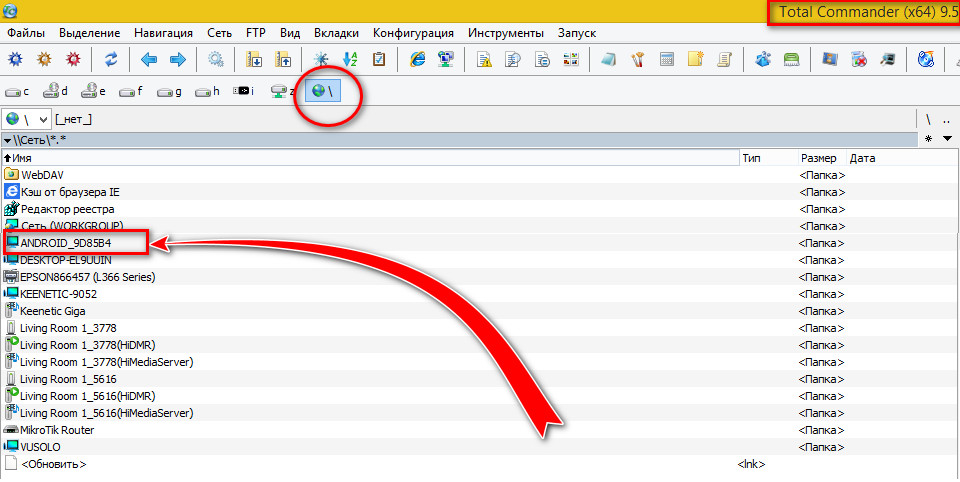Viewport: 960px width, 482px height.
Task: Open the Internet Explorer toolbar icon
Action: [418, 59]
